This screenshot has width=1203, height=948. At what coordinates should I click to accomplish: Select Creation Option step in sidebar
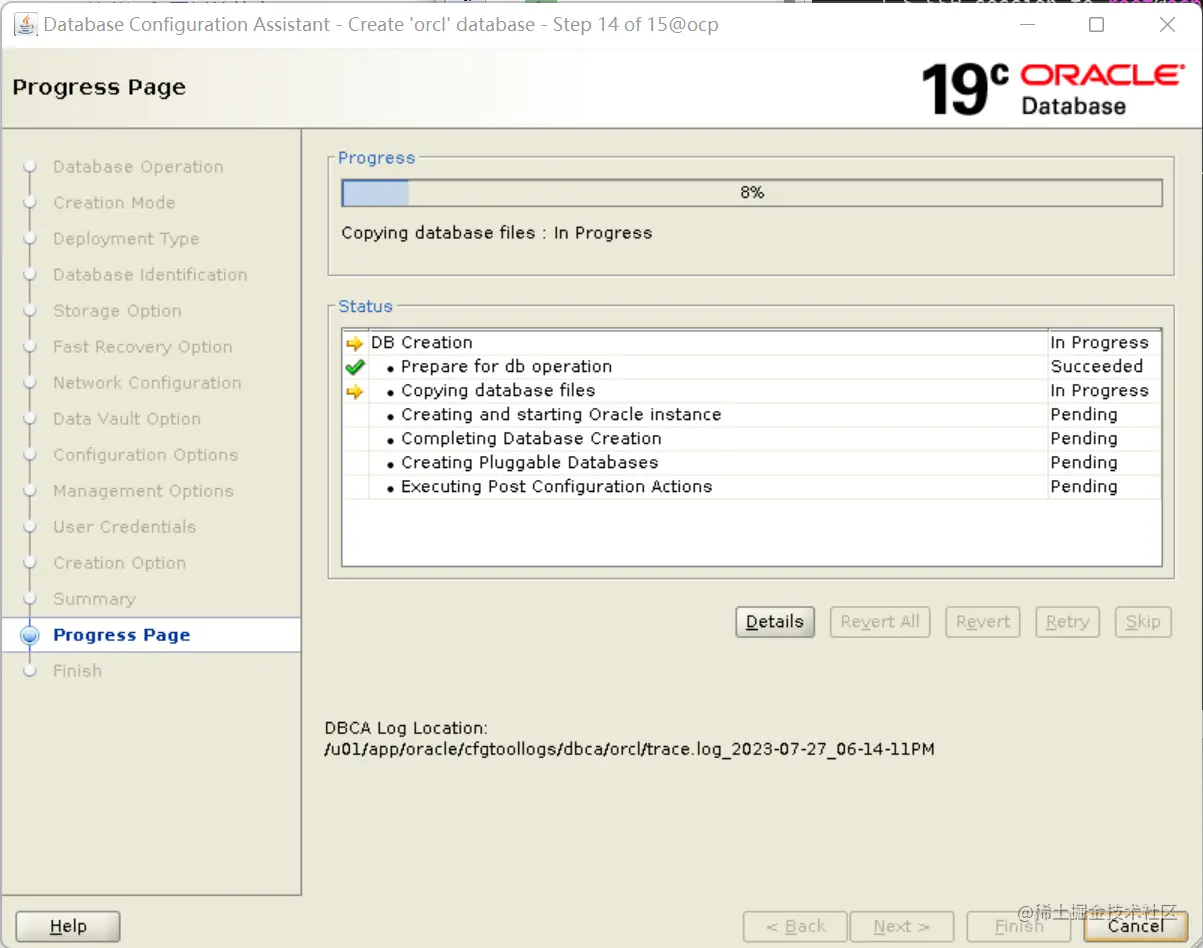[x=119, y=563]
